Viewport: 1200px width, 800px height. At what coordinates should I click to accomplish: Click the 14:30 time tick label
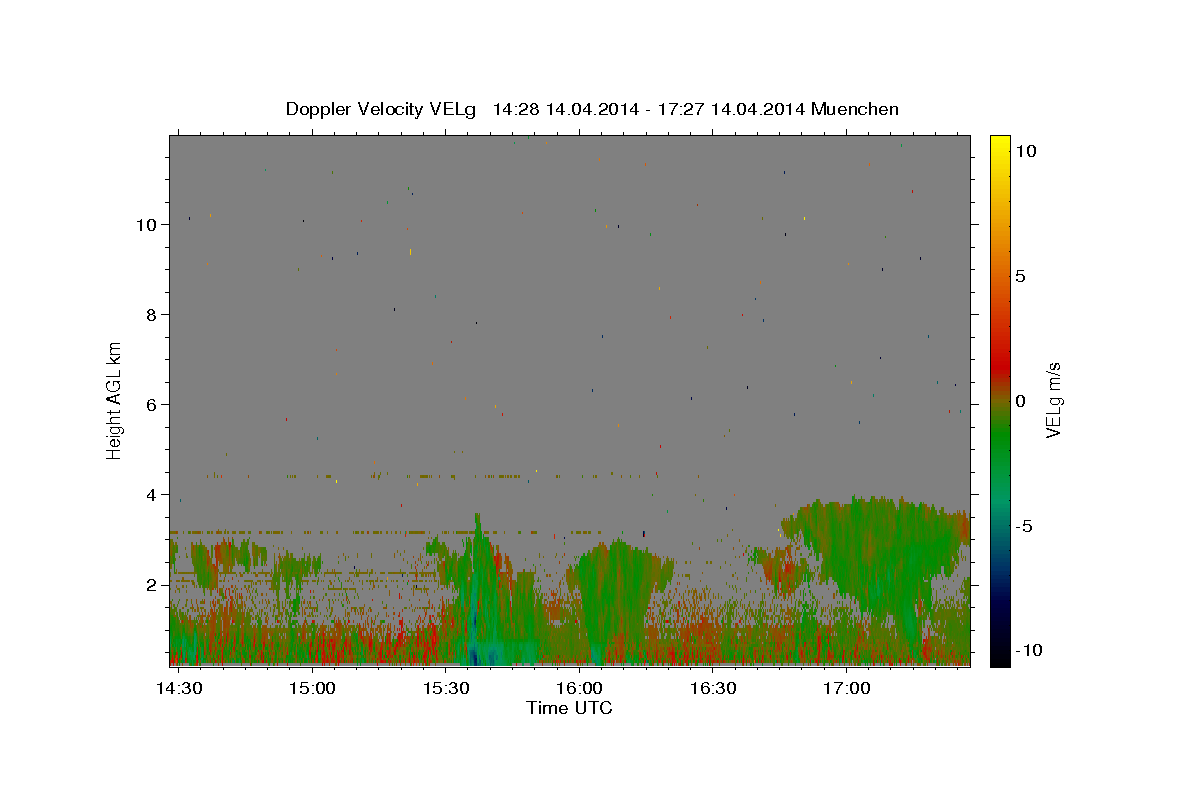point(180,689)
